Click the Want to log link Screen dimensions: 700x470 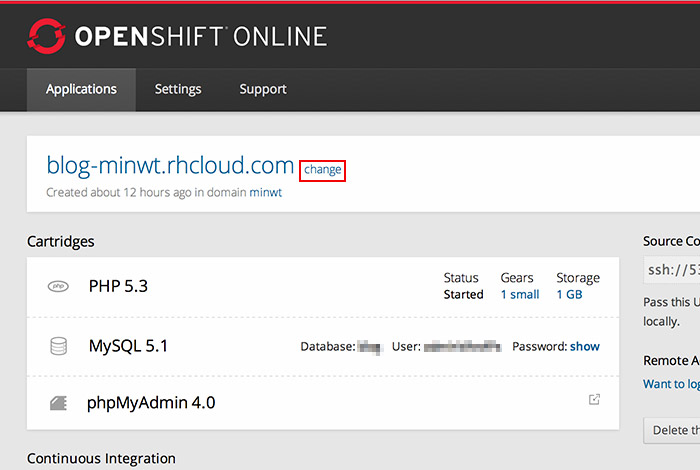pos(671,384)
